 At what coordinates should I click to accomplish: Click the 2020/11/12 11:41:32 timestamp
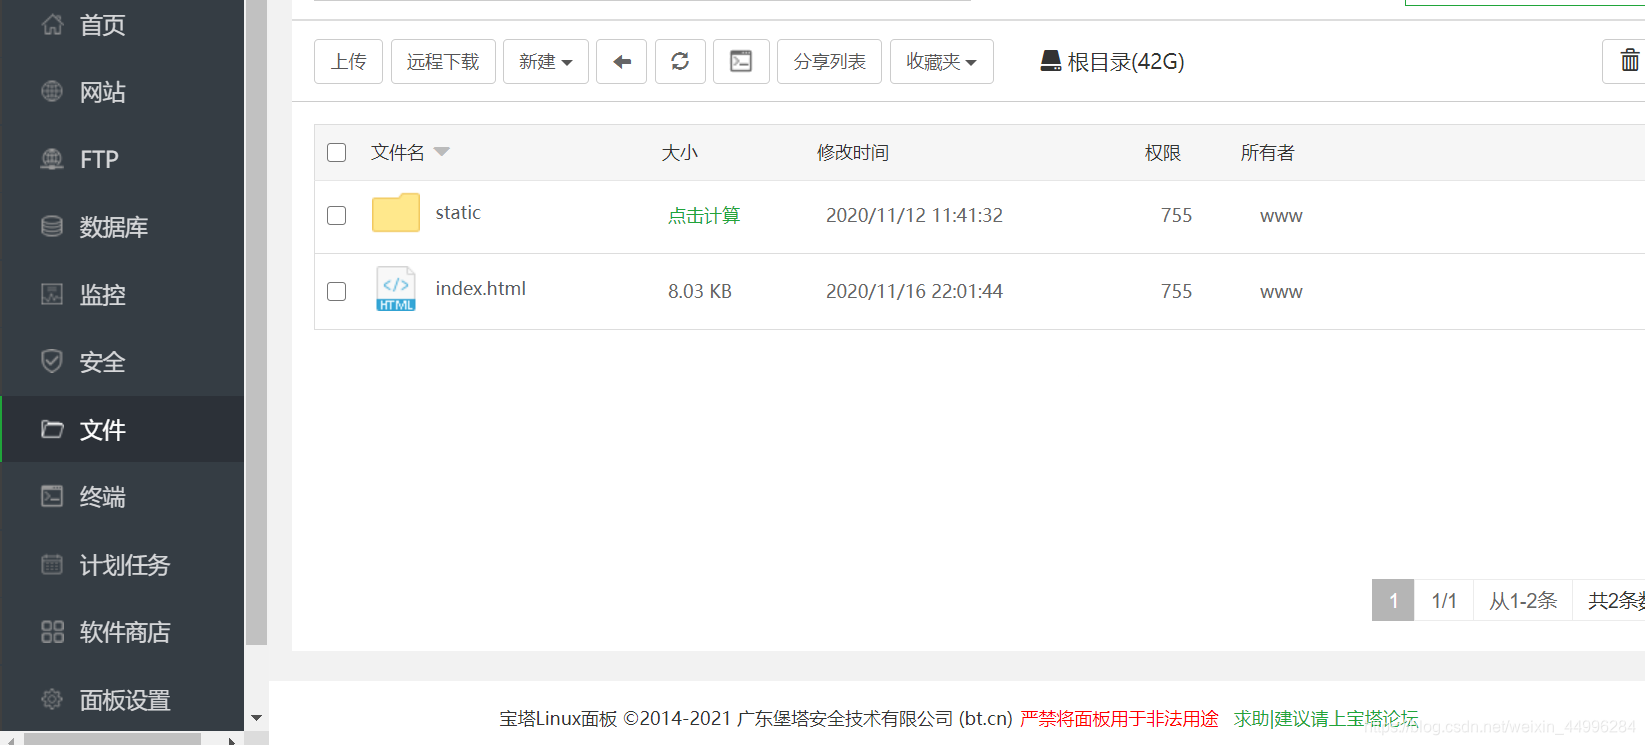(x=914, y=215)
